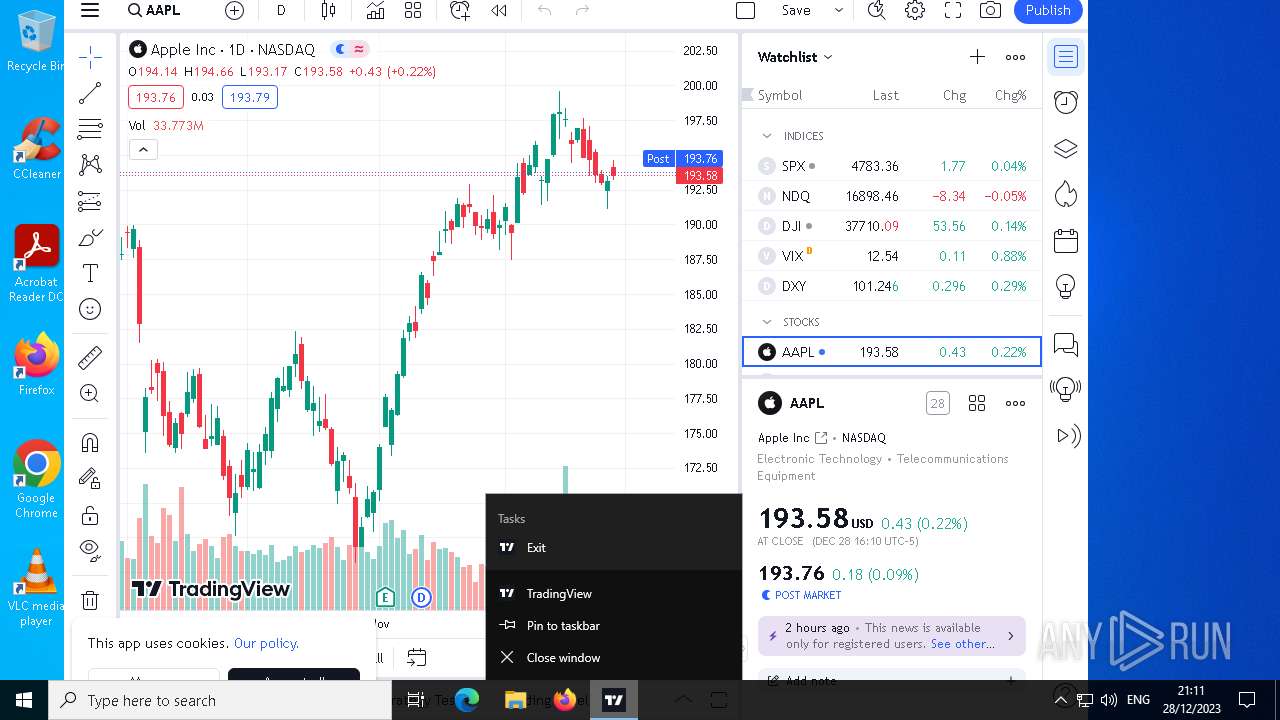Start bar replay with the rewind icon
1280x720 pixels.
point(498,10)
